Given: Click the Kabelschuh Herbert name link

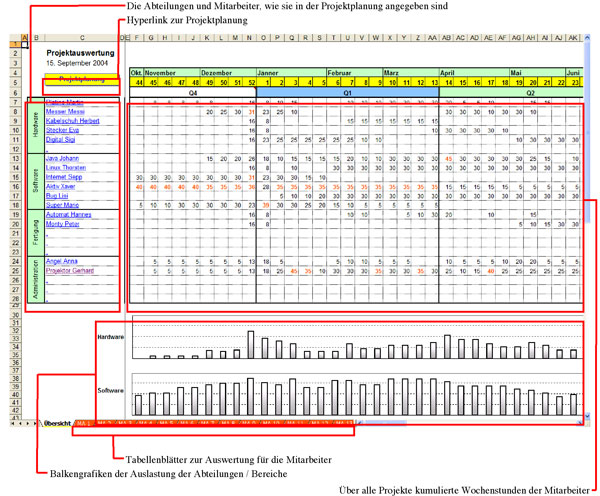Looking at the screenshot, I should [69, 121].
